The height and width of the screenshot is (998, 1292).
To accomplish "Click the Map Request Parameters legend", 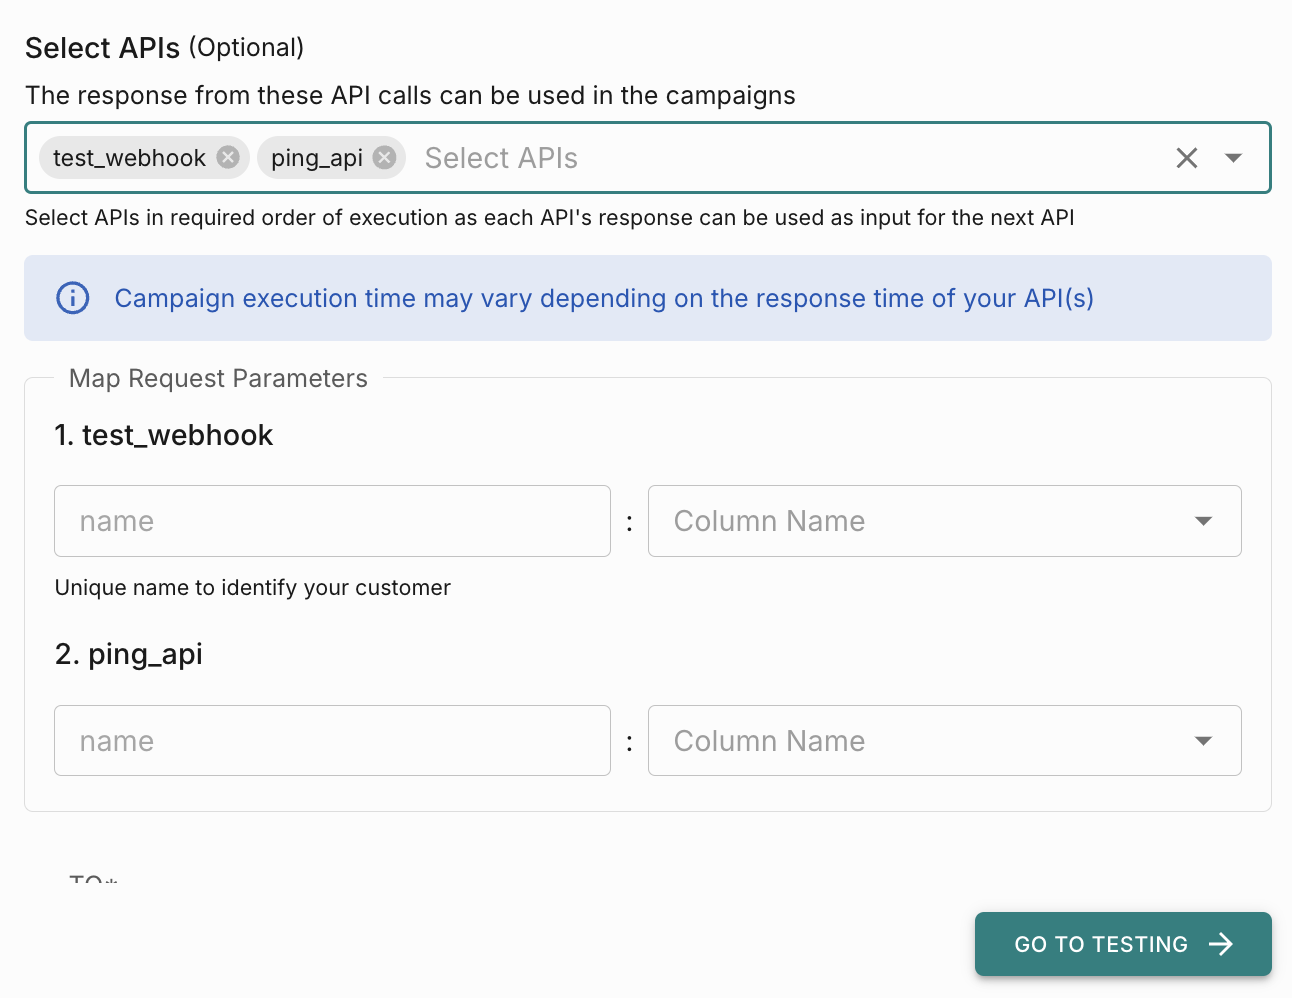I will 218,378.
